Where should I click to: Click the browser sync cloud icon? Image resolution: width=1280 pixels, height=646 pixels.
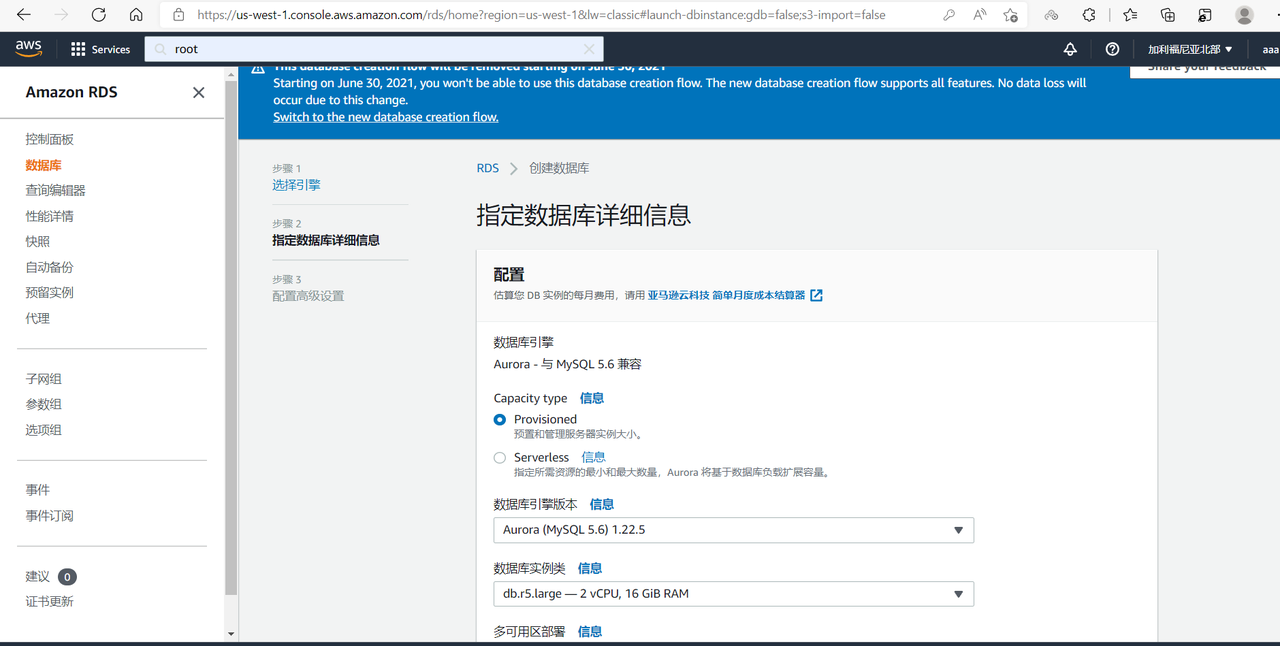pos(1051,15)
